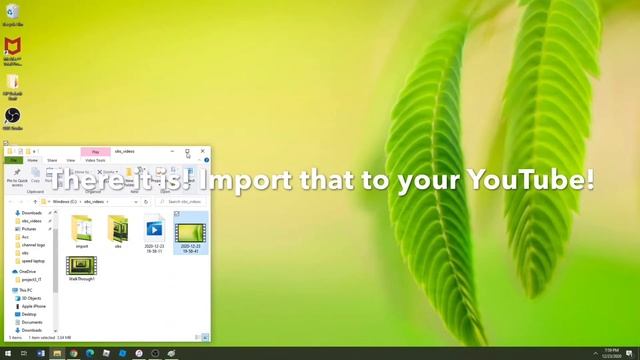Image resolution: width=640 pixels, height=360 pixels.
Task: Open the Video Tools ribbon tab
Action: click(96, 160)
